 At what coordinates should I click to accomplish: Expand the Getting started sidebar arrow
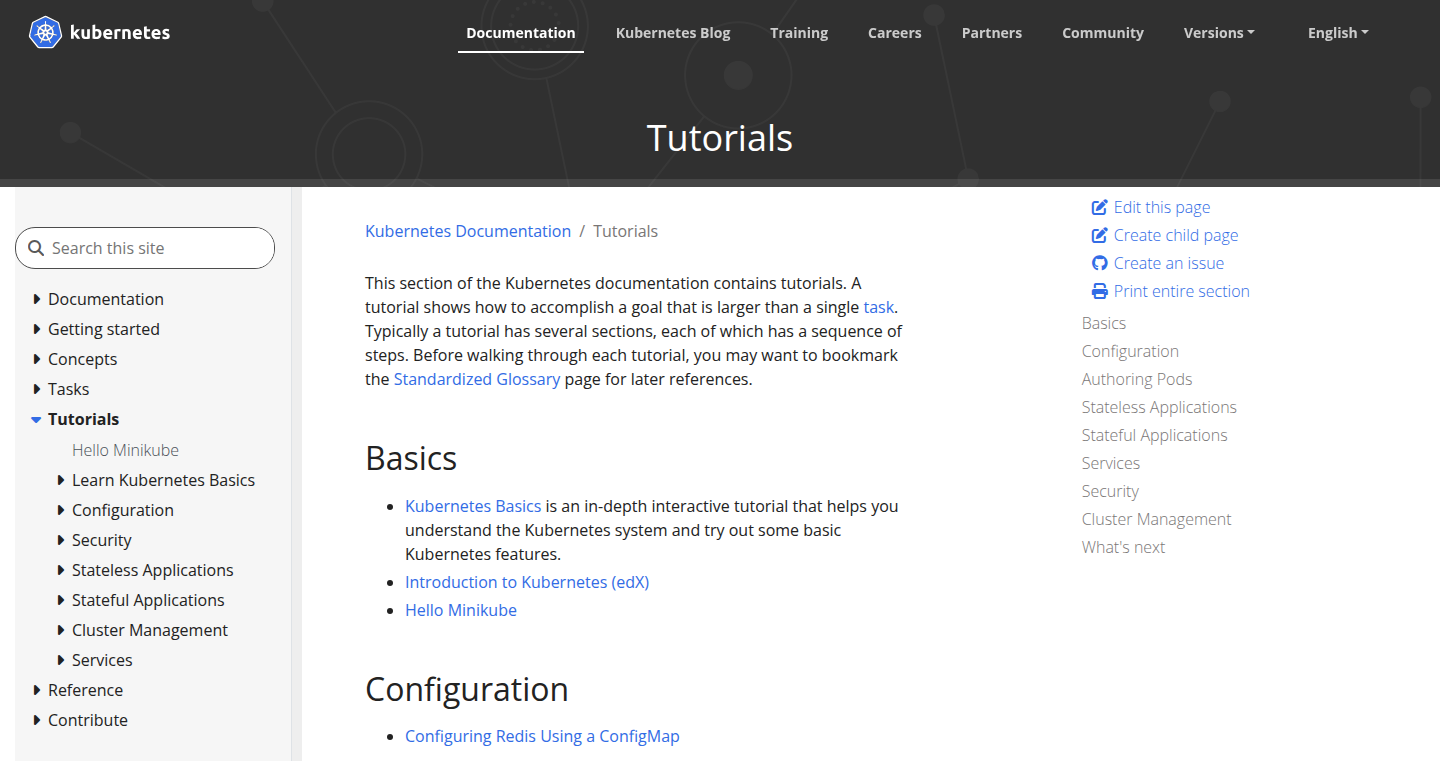point(37,329)
